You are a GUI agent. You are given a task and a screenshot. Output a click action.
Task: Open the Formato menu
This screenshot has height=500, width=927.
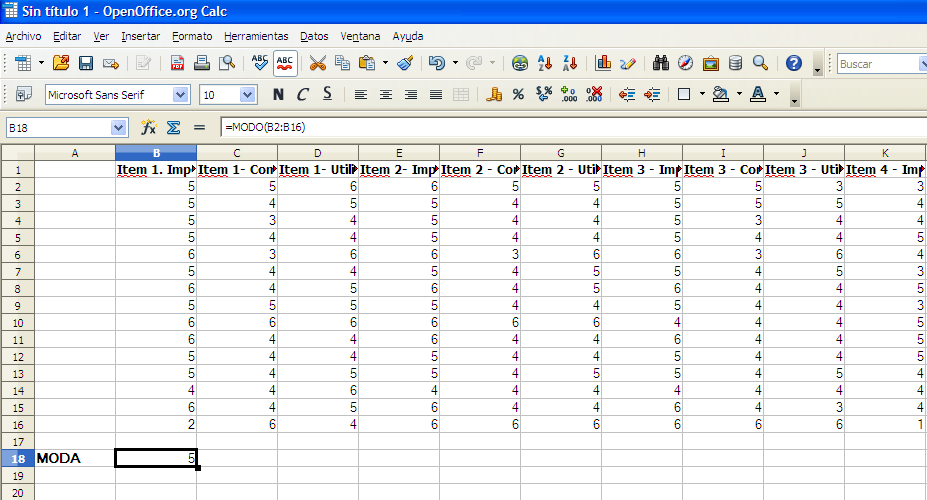pyautogui.click(x=192, y=36)
